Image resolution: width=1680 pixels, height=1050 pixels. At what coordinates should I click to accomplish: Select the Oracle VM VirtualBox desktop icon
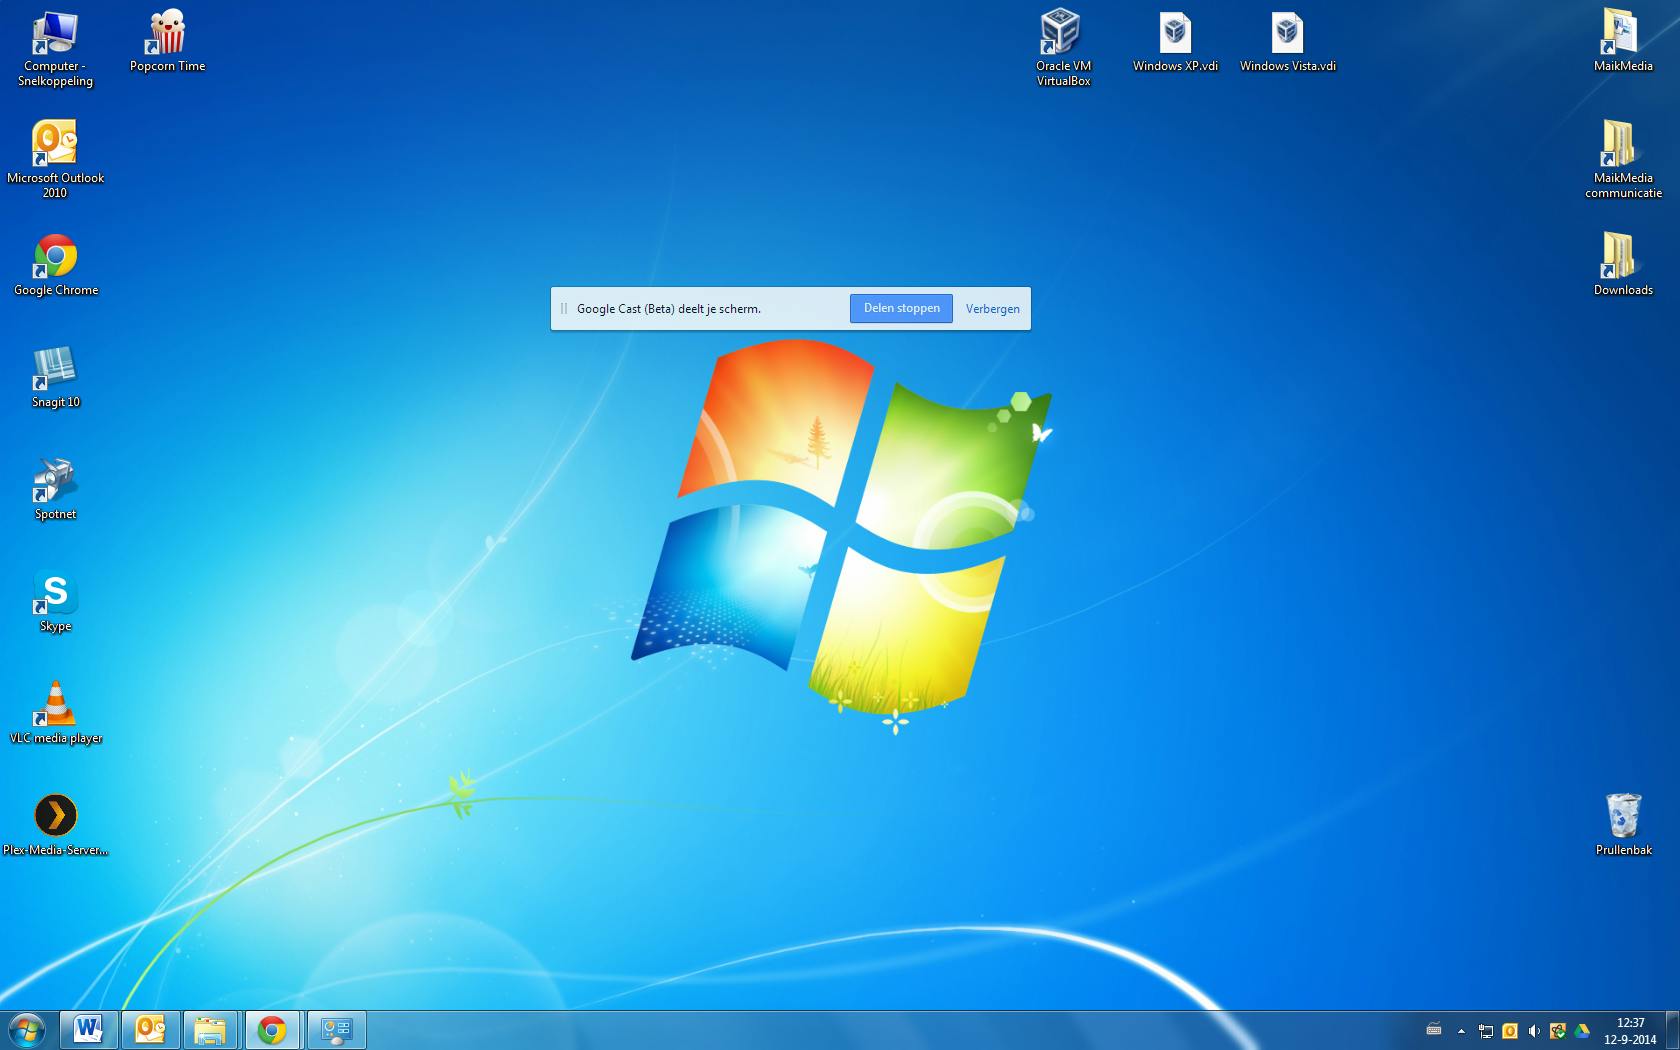[x=1063, y=48]
